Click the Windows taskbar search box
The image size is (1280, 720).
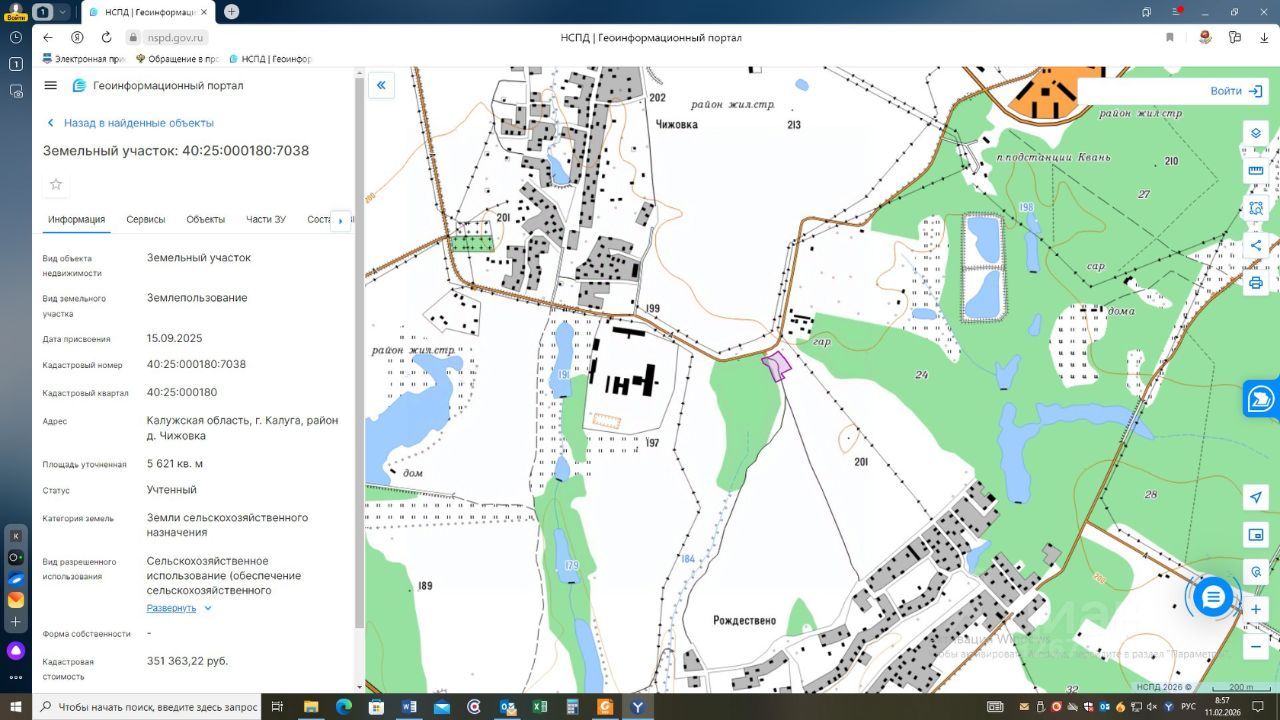[x=147, y=707]
